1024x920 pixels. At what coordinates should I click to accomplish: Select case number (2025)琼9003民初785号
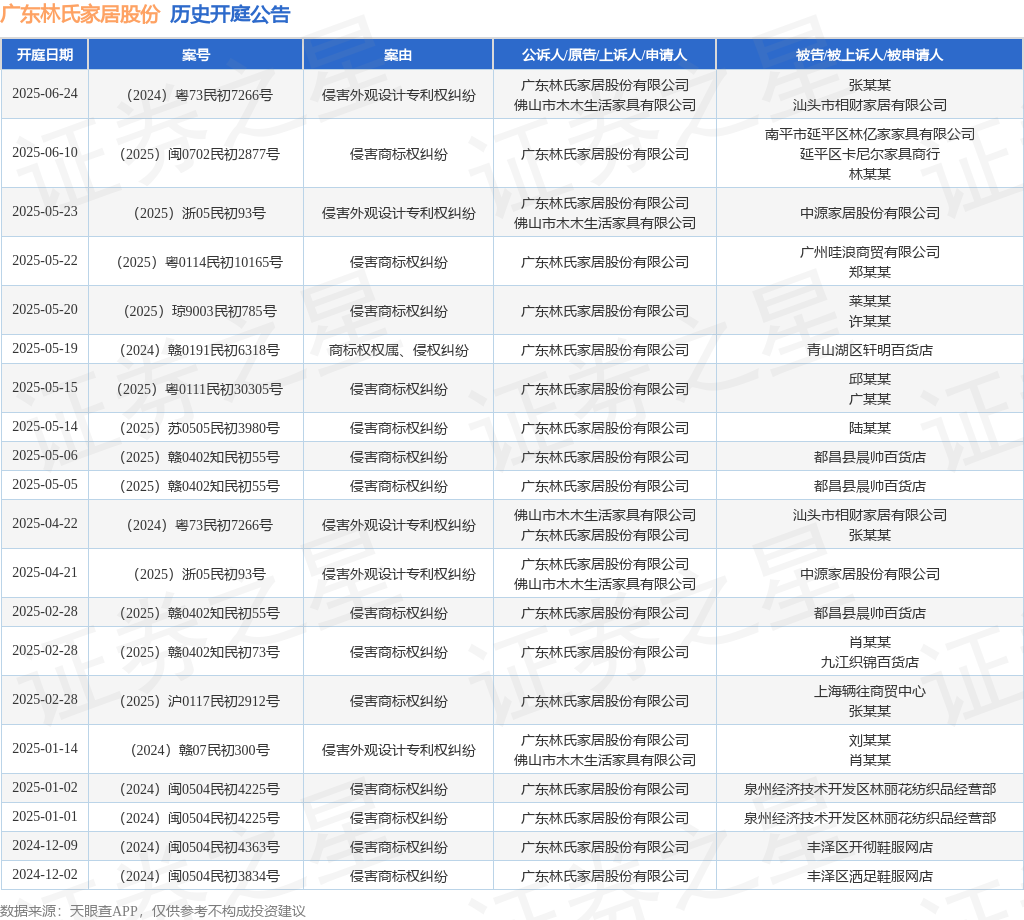click(199, 311)
